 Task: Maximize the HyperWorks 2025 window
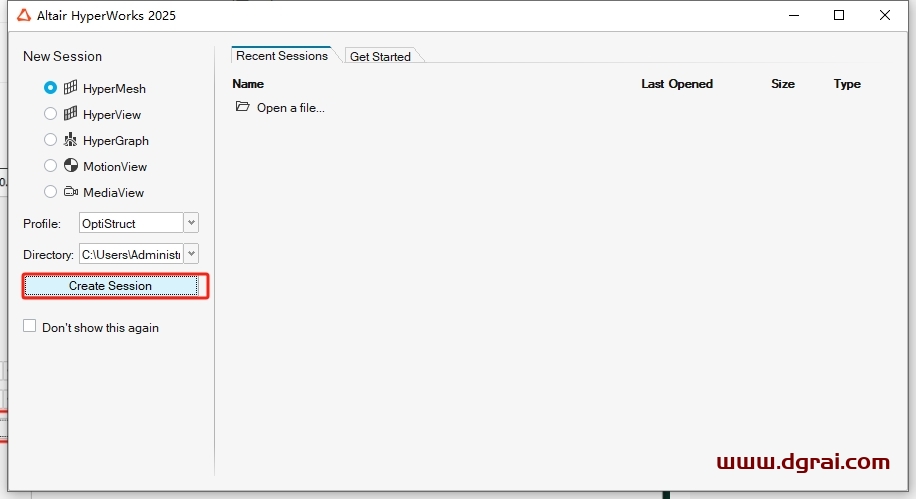coord(839,15)
